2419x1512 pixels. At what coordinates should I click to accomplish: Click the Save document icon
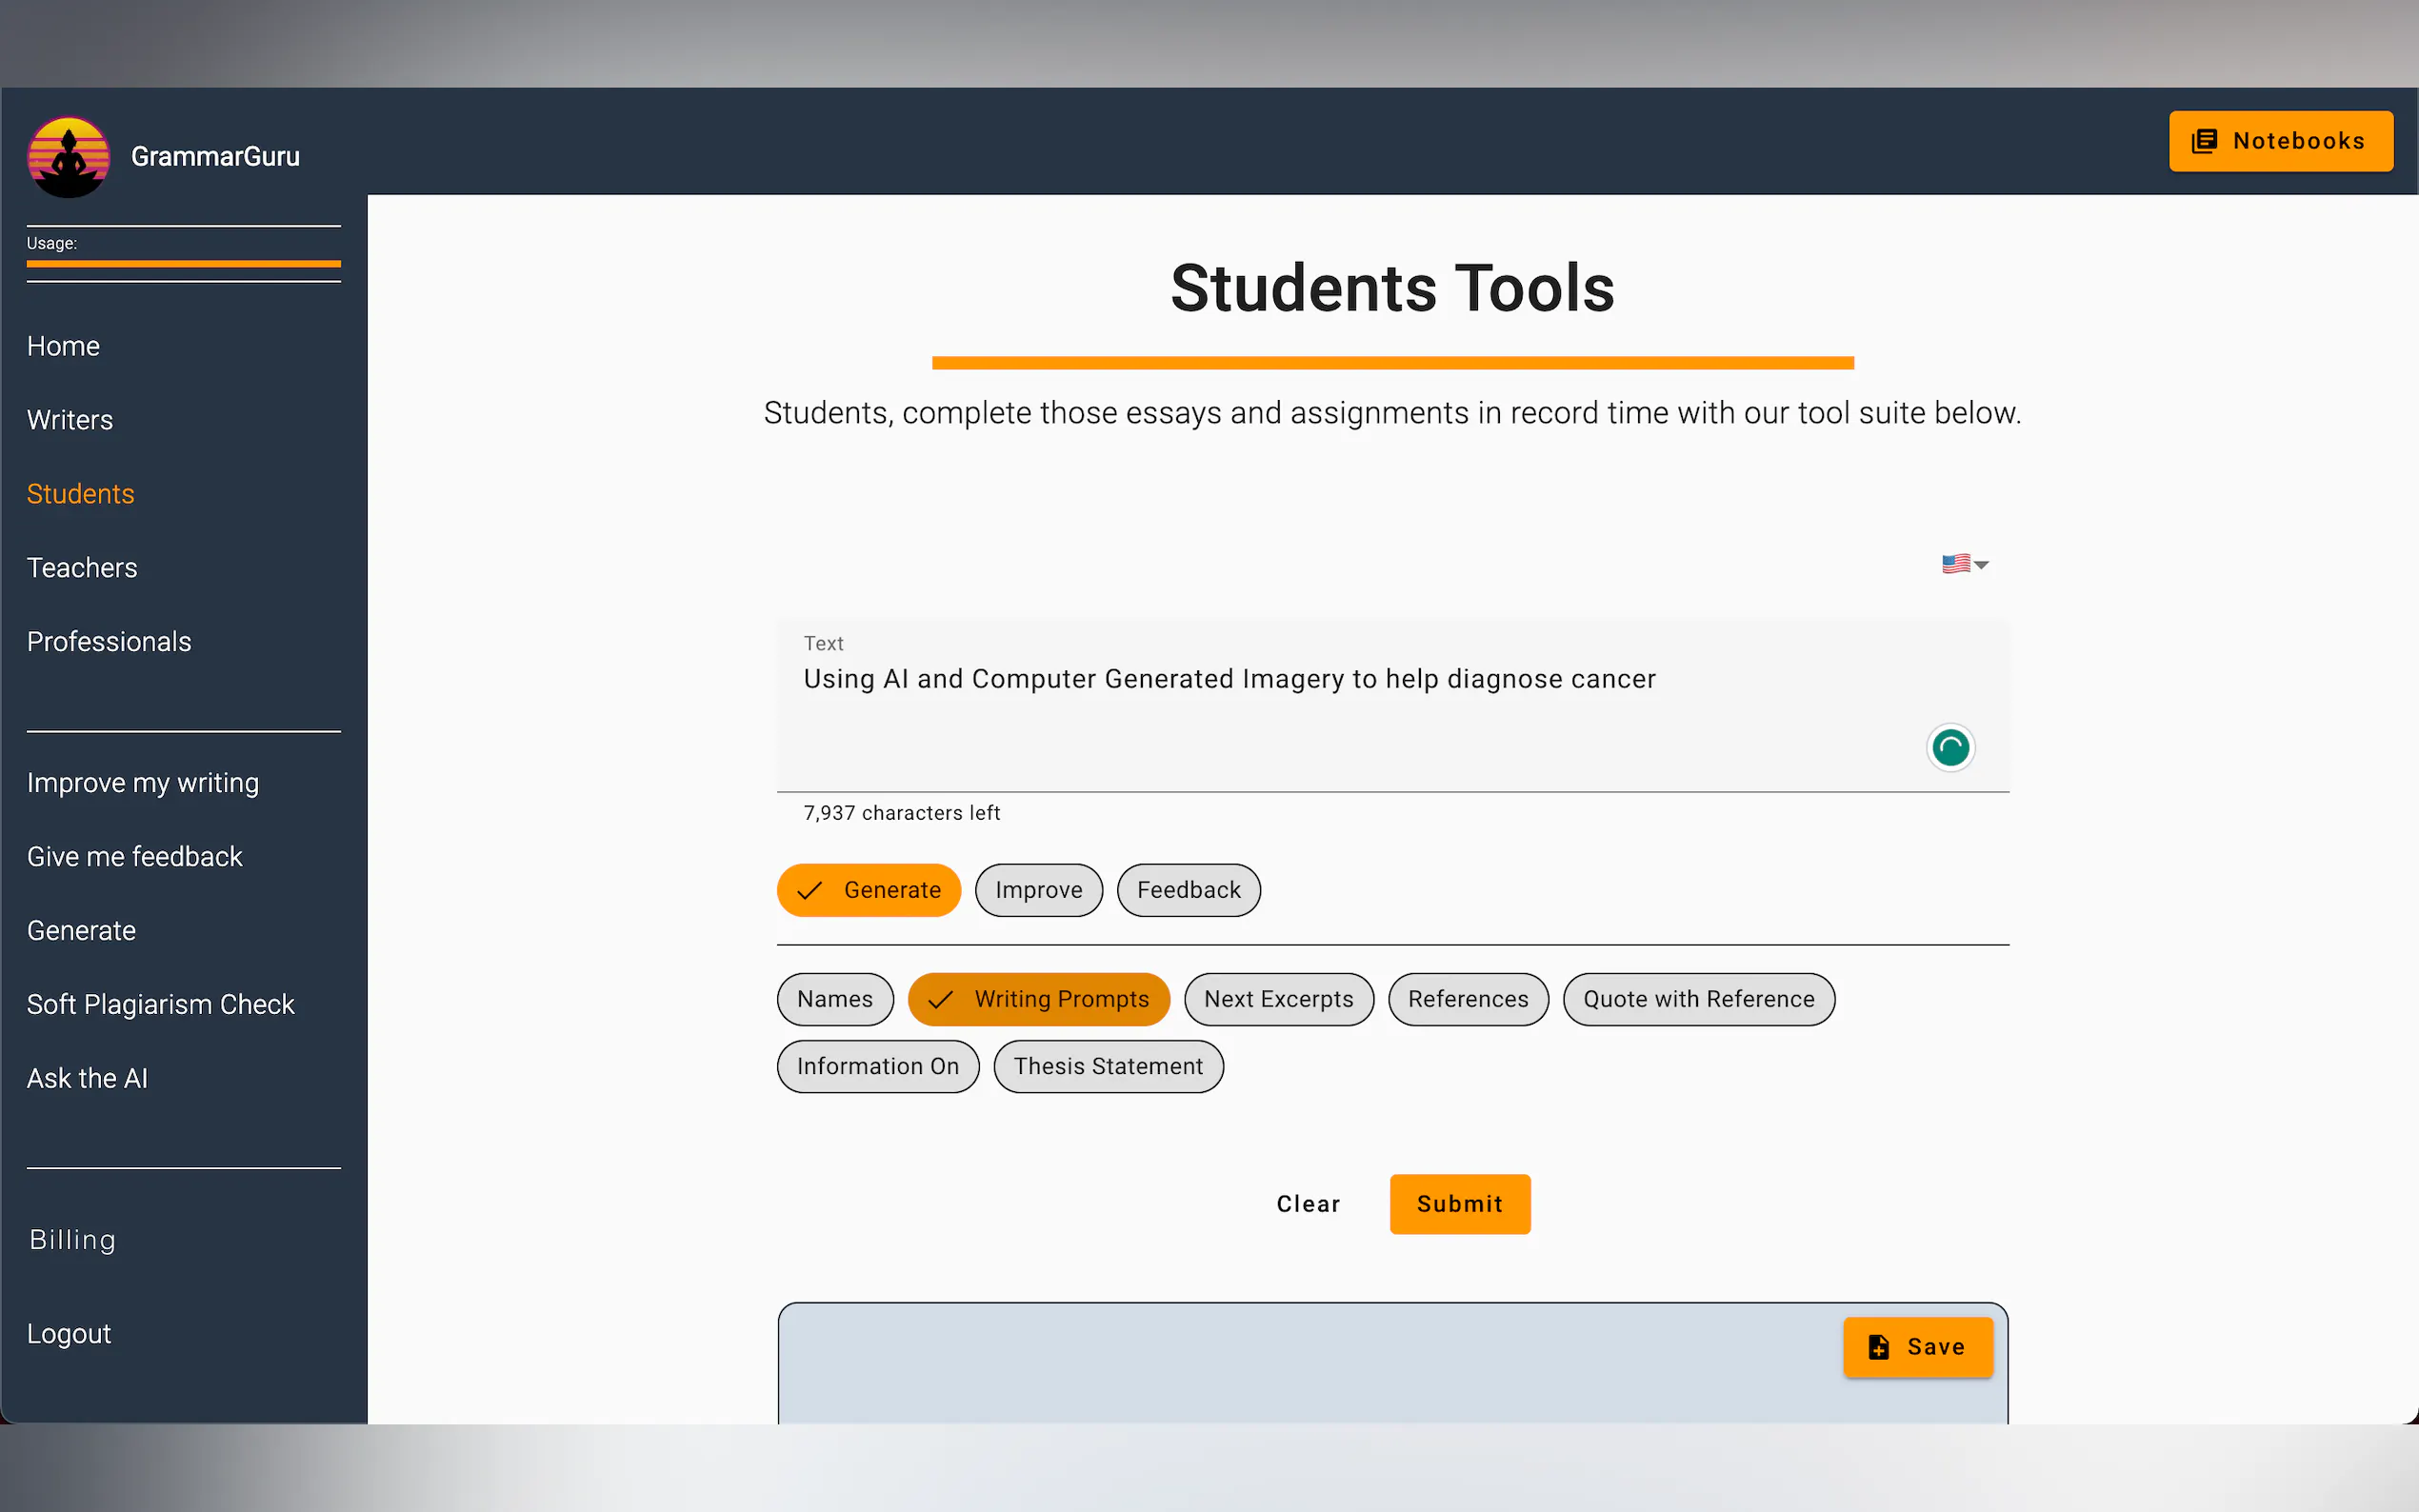click(1878, 1347)
